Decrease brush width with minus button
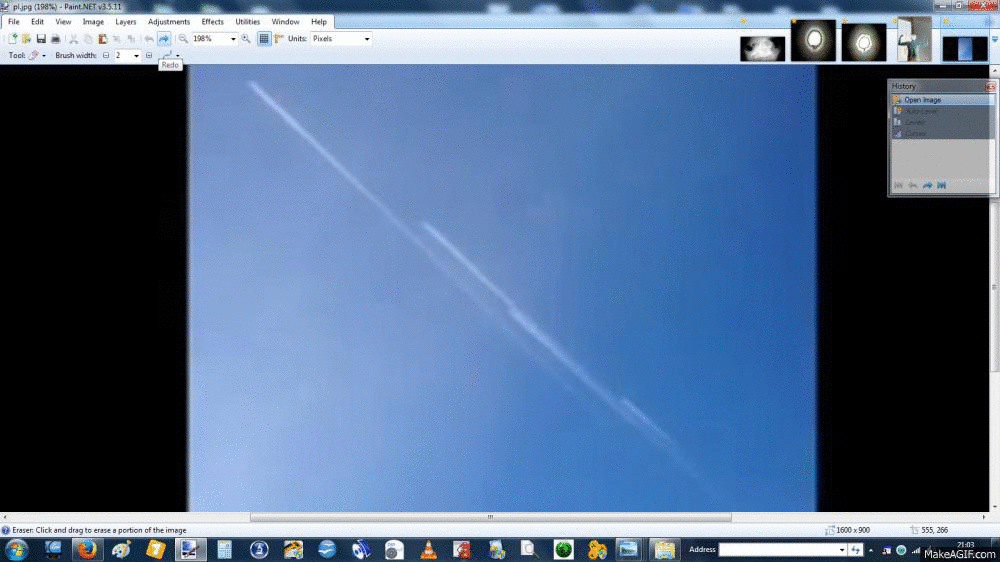 (x=106, y=56)
